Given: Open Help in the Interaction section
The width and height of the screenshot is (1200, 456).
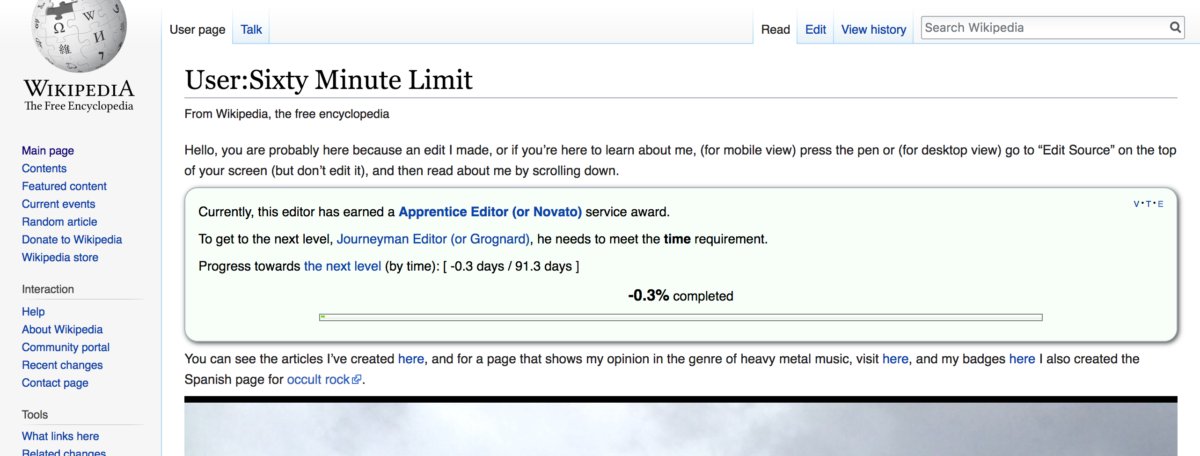Looking at the screenshot, I should click(33, 312).
